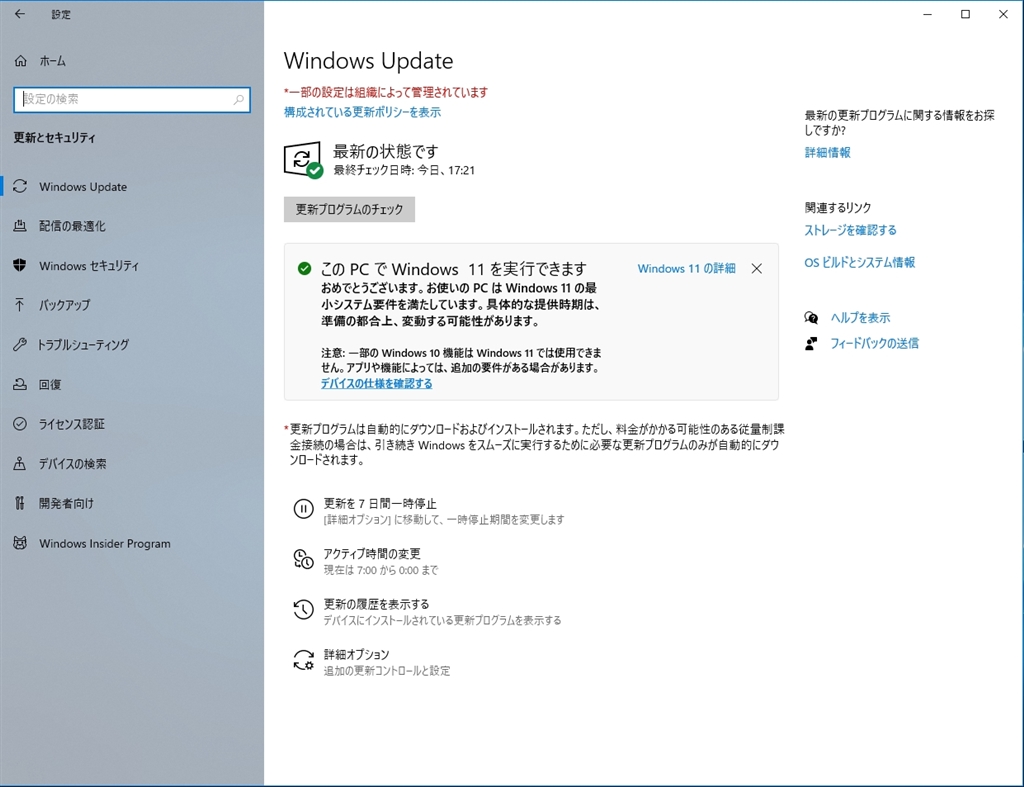Click the Windows セキュリティ shield icon
The height and width of the screenshot is (787, 1024).
[20, 265]
